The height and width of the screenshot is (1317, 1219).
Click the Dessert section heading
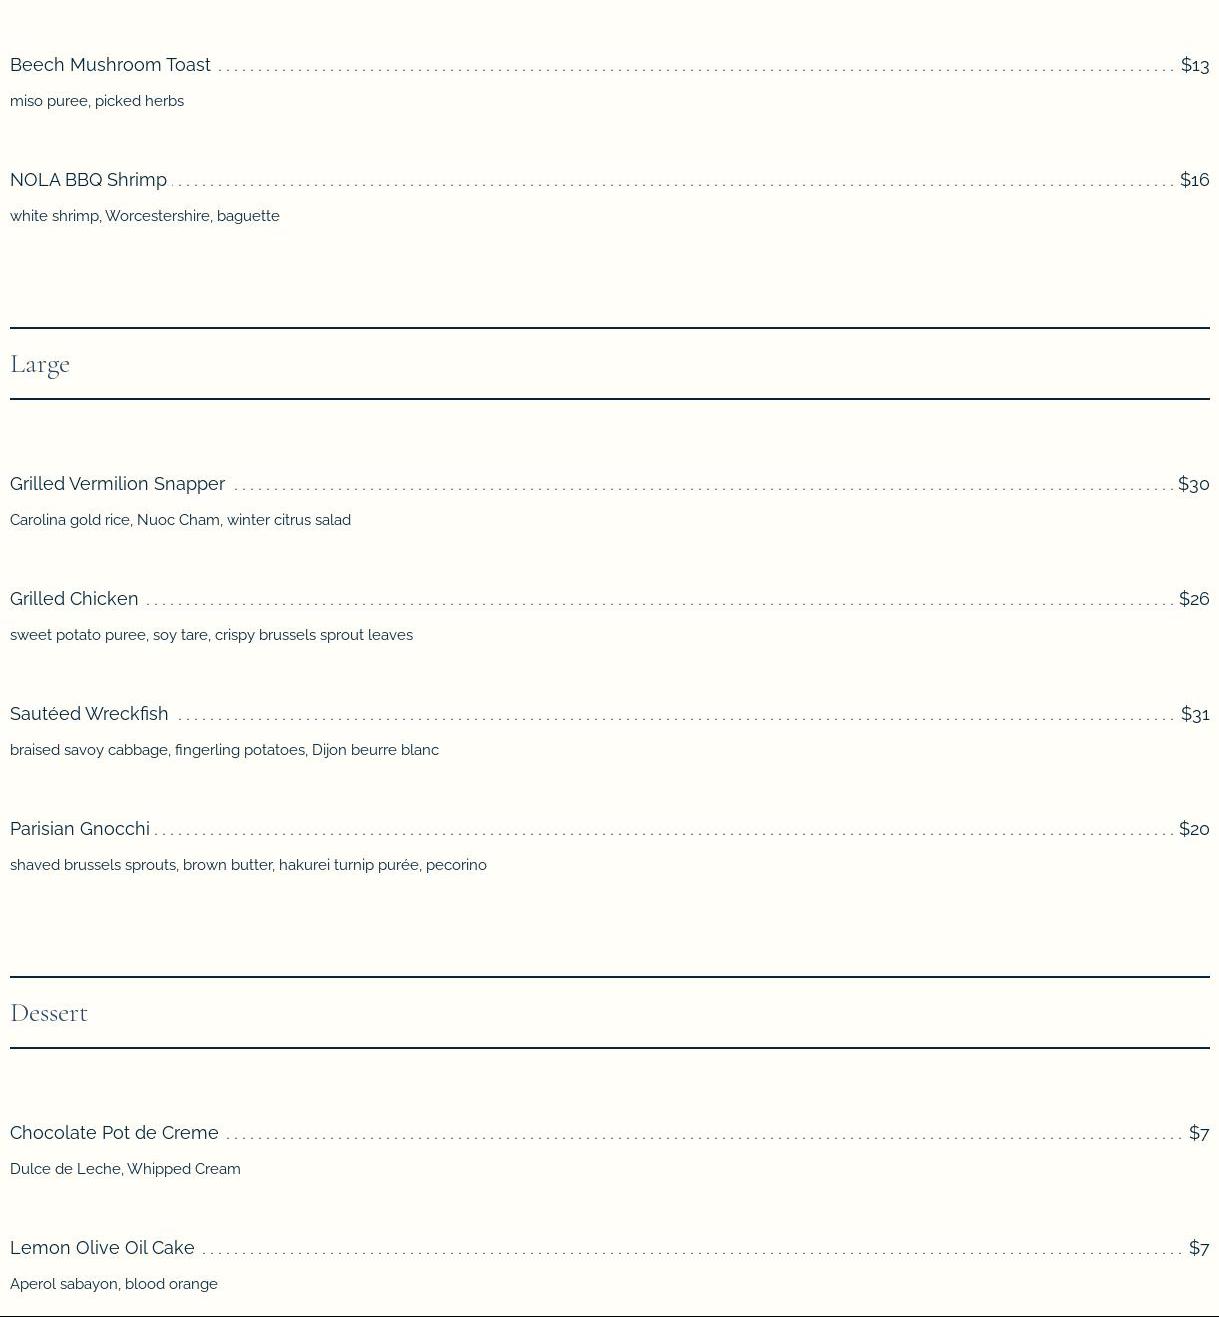(49, 1013)
